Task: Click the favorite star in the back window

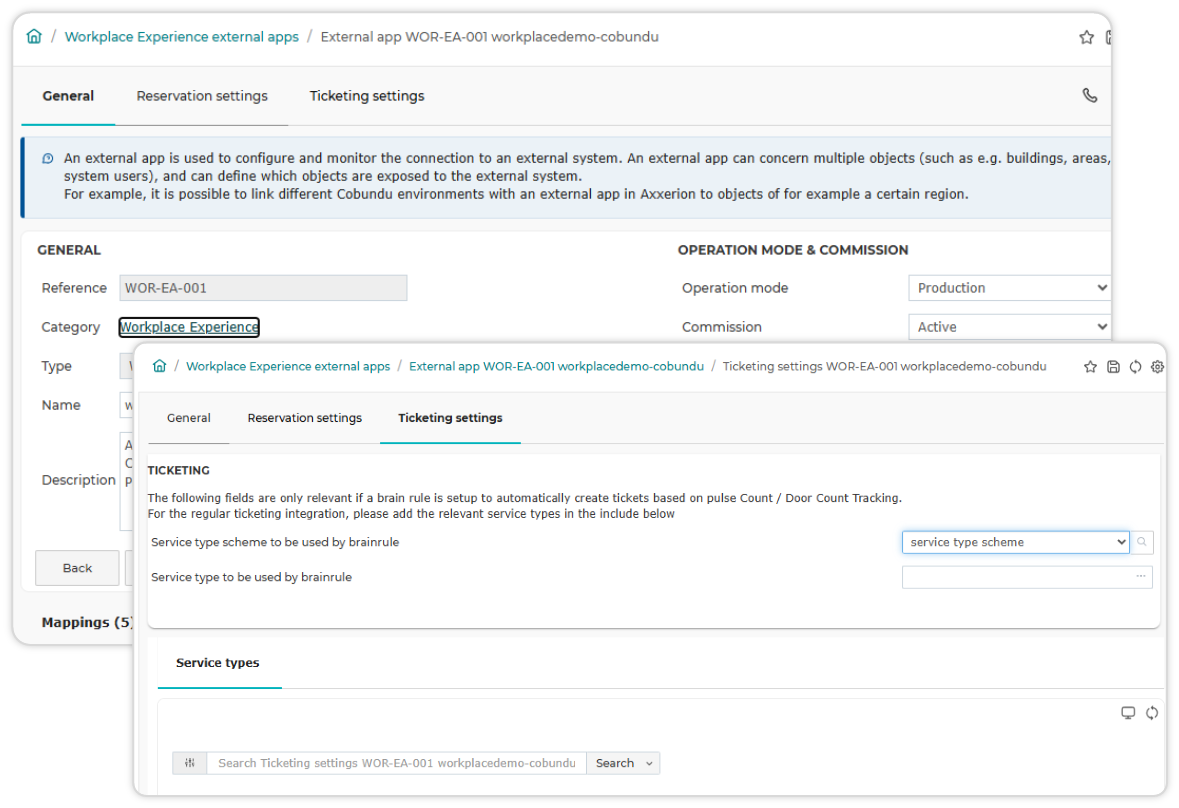Action: [x=1087, y=37]
